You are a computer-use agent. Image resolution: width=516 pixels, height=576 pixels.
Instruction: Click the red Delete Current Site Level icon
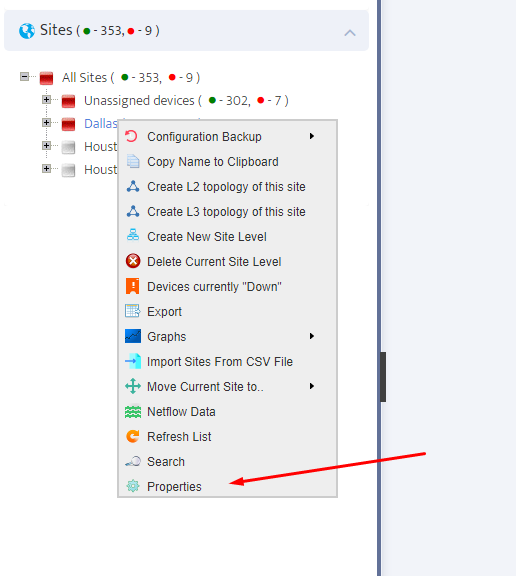coord(133,261)
